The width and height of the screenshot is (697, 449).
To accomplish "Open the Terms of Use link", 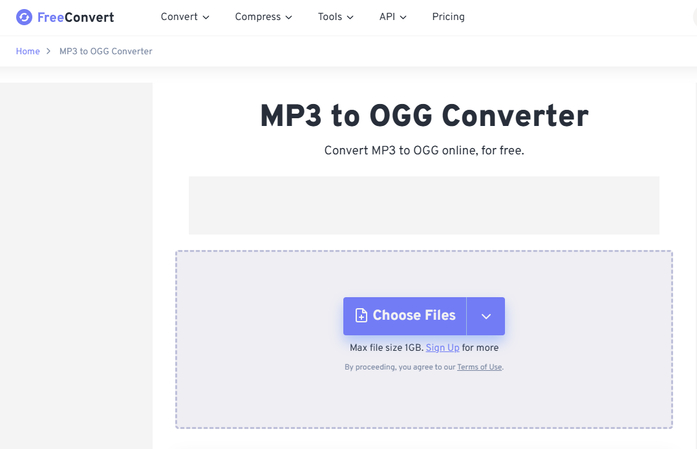I will point(479,367).
